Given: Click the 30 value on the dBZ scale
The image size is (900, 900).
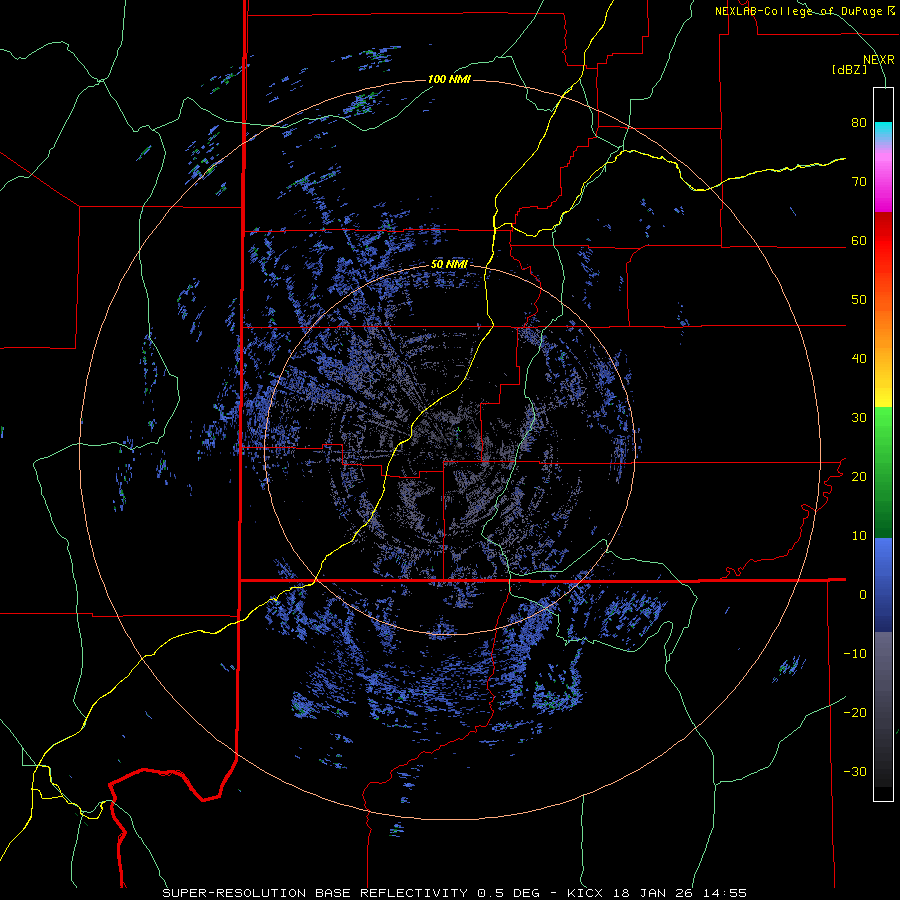Looking at the screenshot, I should [x=859, y=418].
